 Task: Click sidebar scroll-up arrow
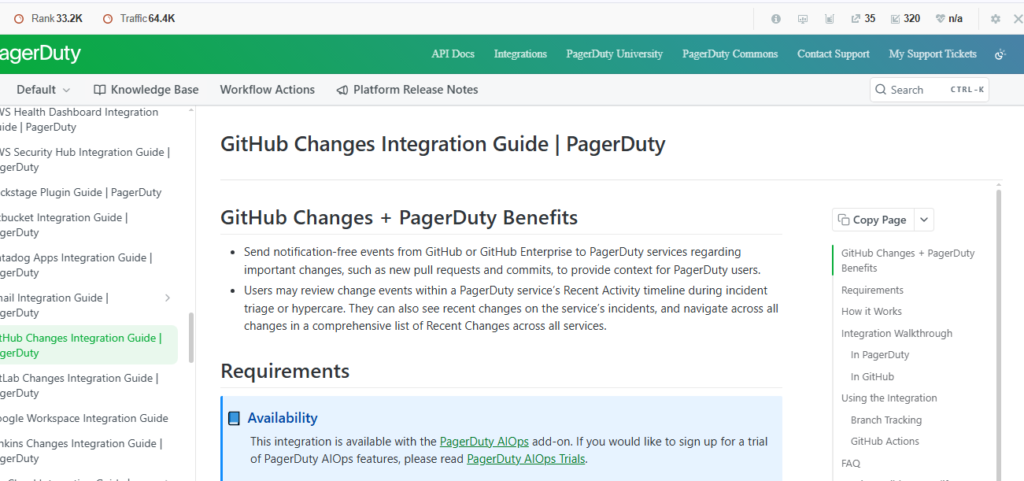coord(191,110)
